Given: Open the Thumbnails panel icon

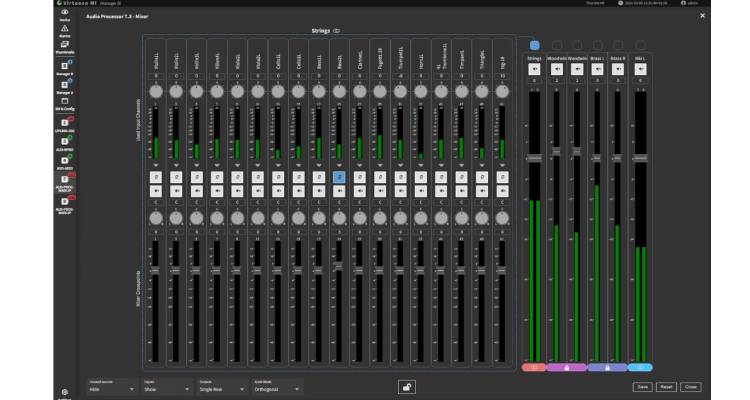Looking at the screenshot, I should pos(64,48).
